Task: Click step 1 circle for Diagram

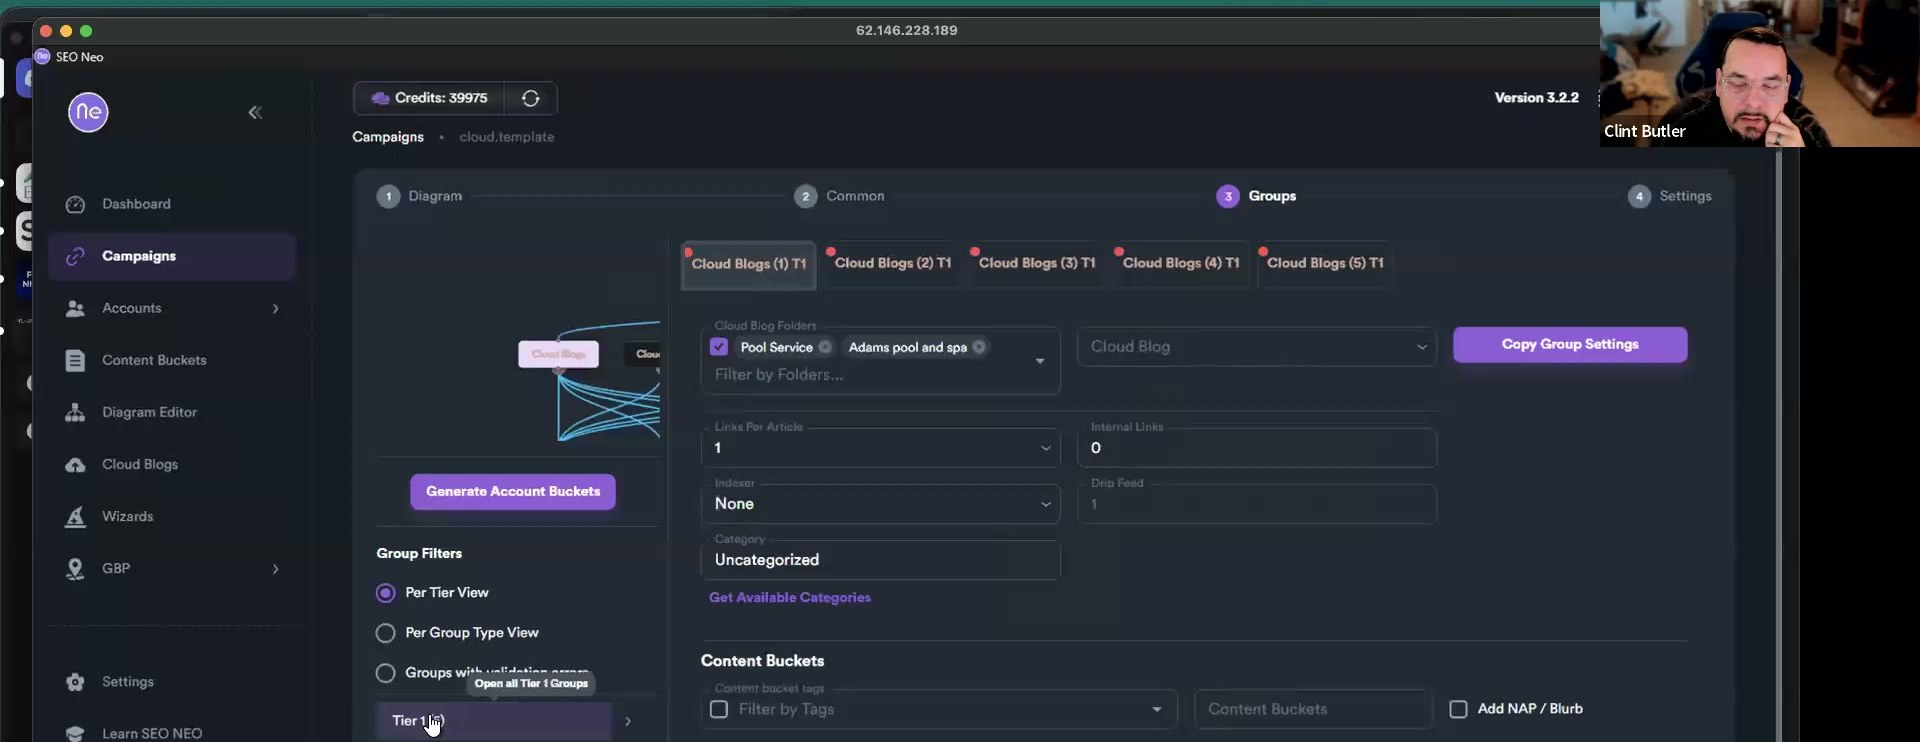Action: (388, 196)
